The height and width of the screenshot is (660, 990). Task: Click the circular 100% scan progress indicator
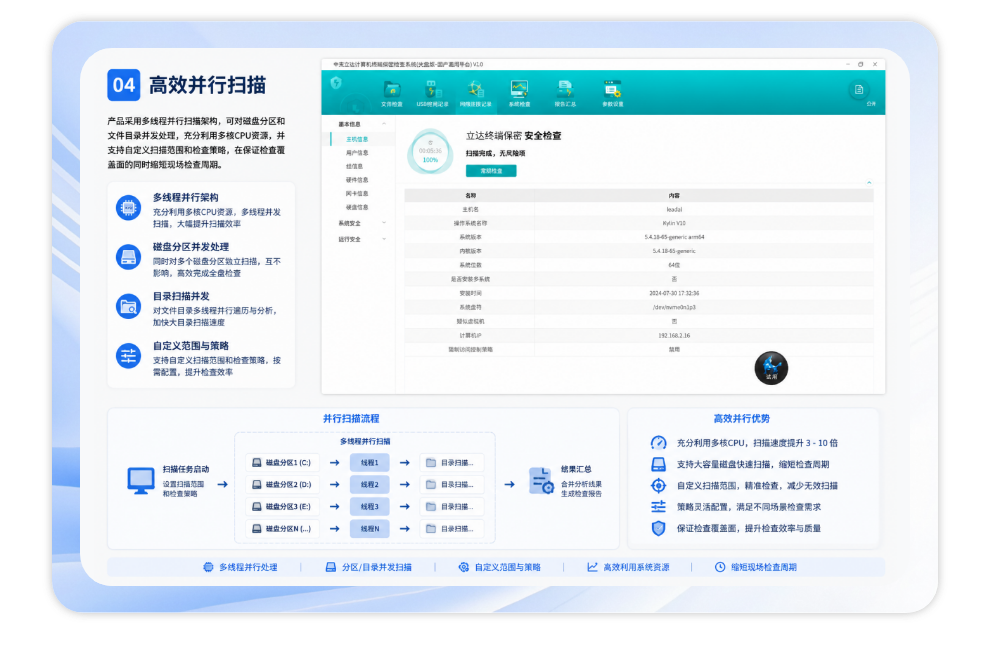430,152
